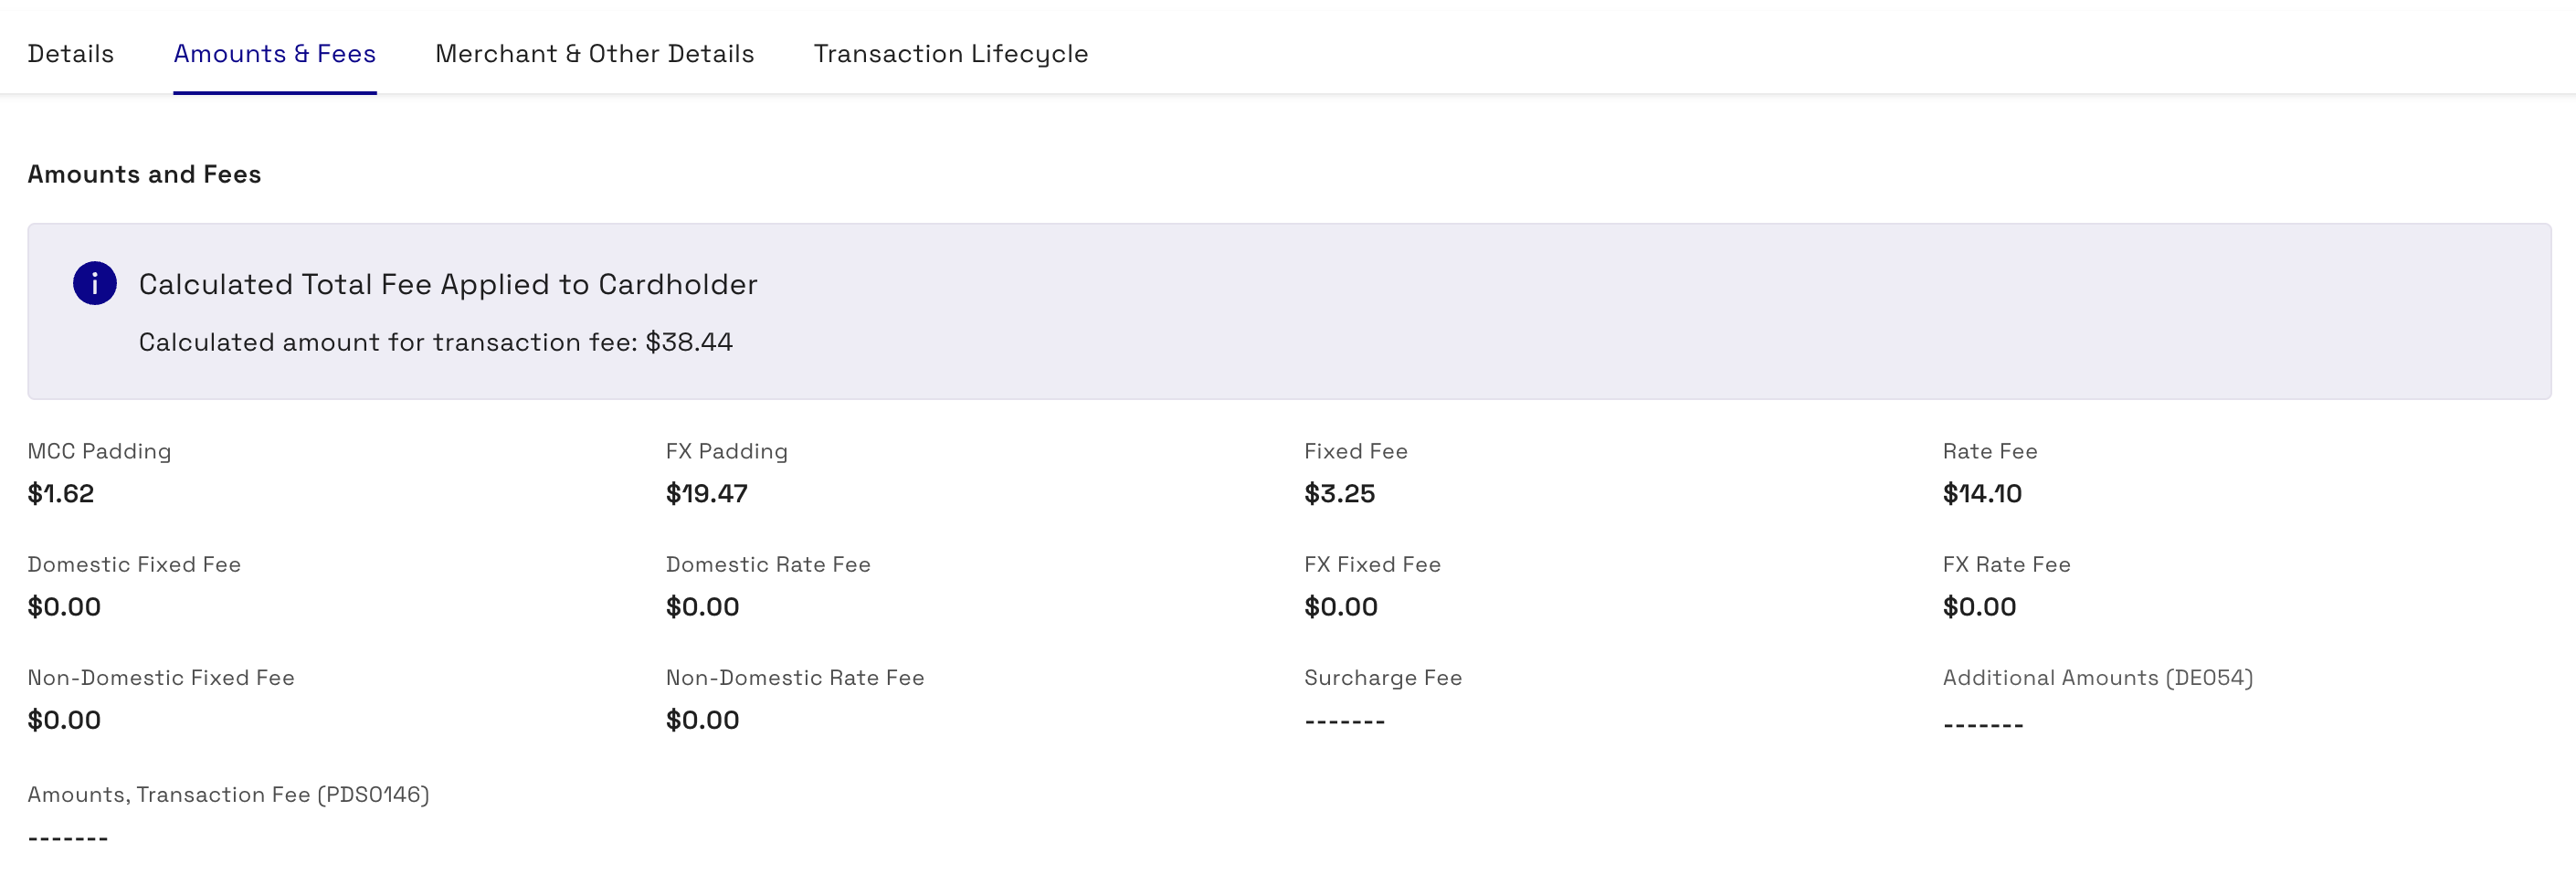Click the calculated transaction fee $38.44 text

(435, 342)
